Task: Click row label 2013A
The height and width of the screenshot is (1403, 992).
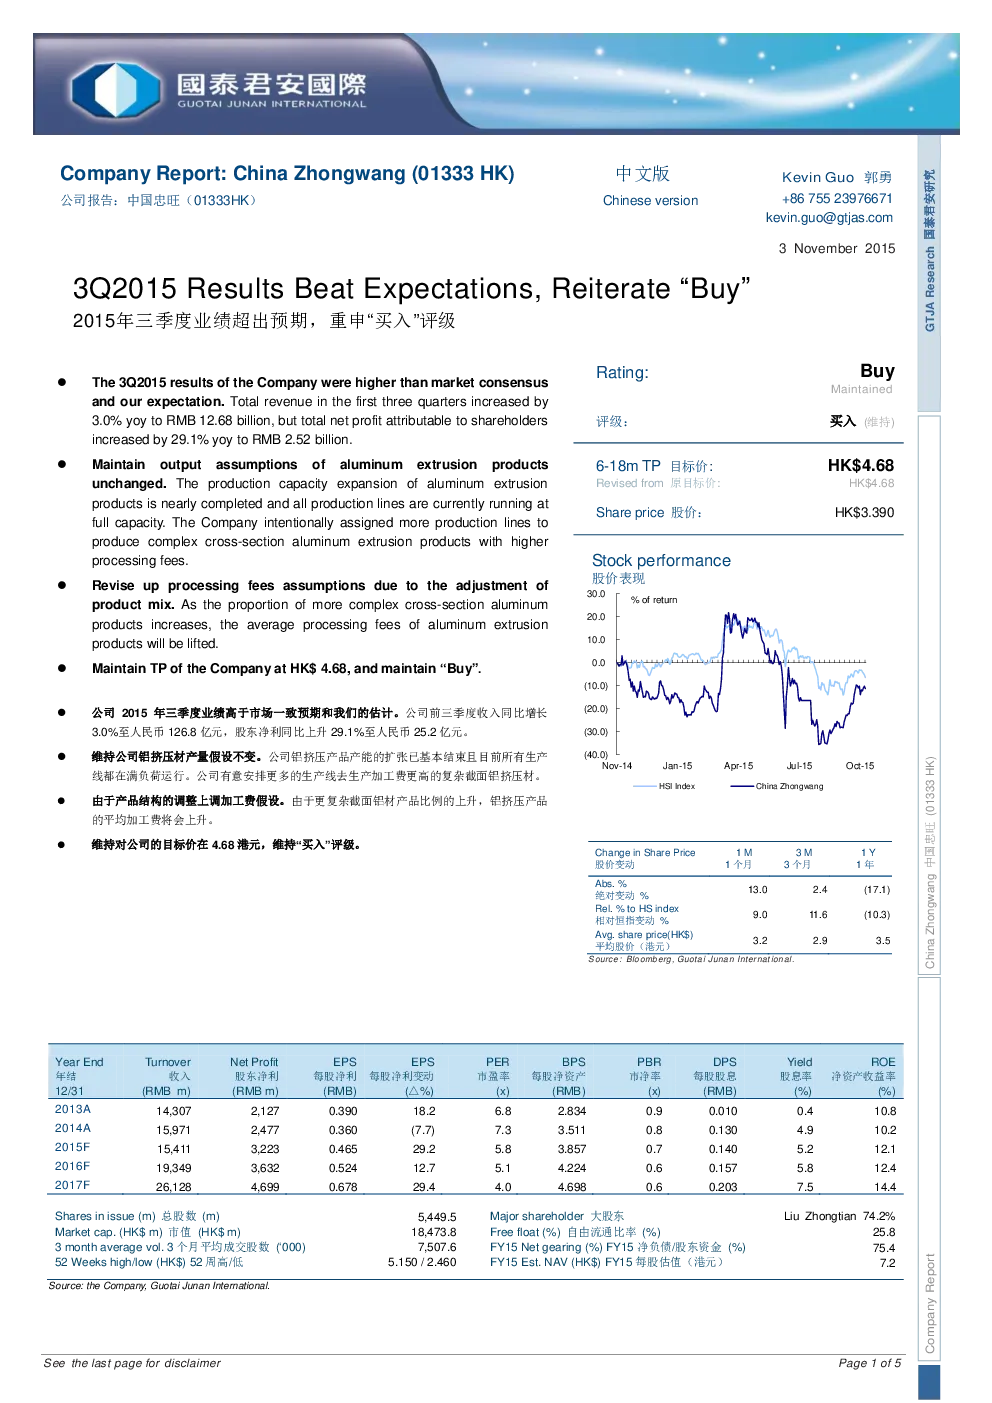Action: [x=73, y=1109]
